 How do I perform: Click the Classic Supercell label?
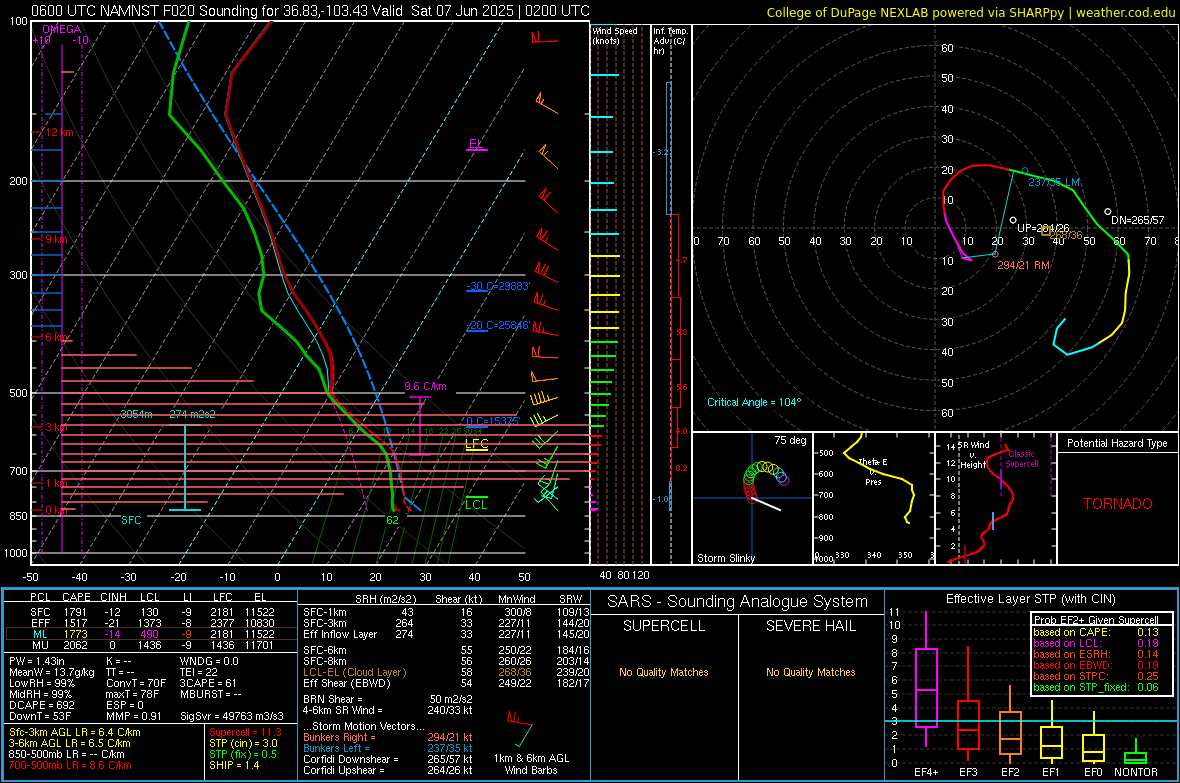coord(1021,459)
